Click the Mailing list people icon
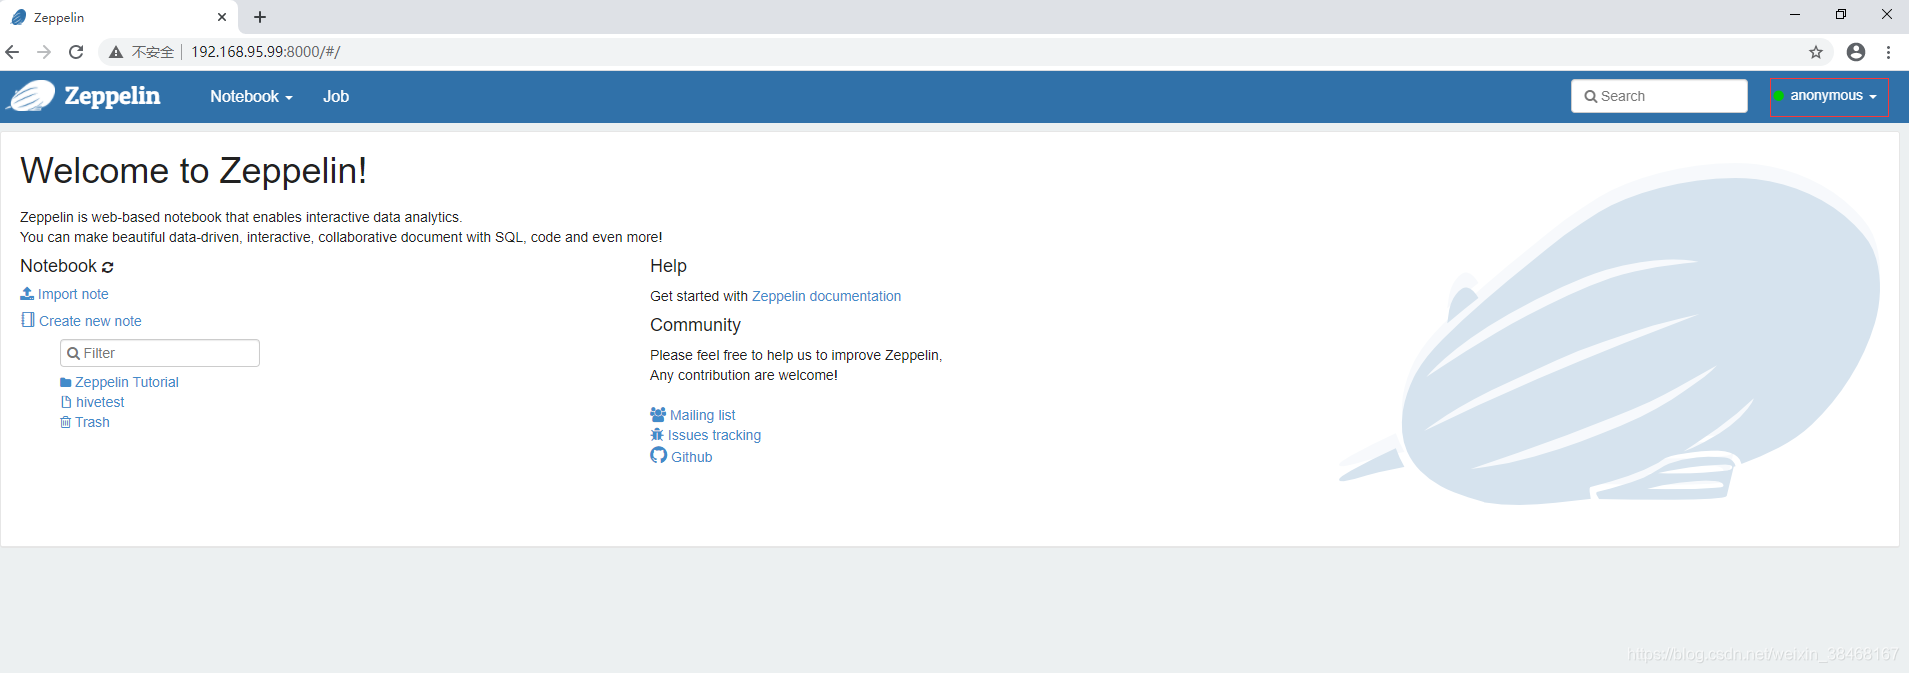Image resolution: width=1909 pixels, height=673 pixels. coord(658,414)
